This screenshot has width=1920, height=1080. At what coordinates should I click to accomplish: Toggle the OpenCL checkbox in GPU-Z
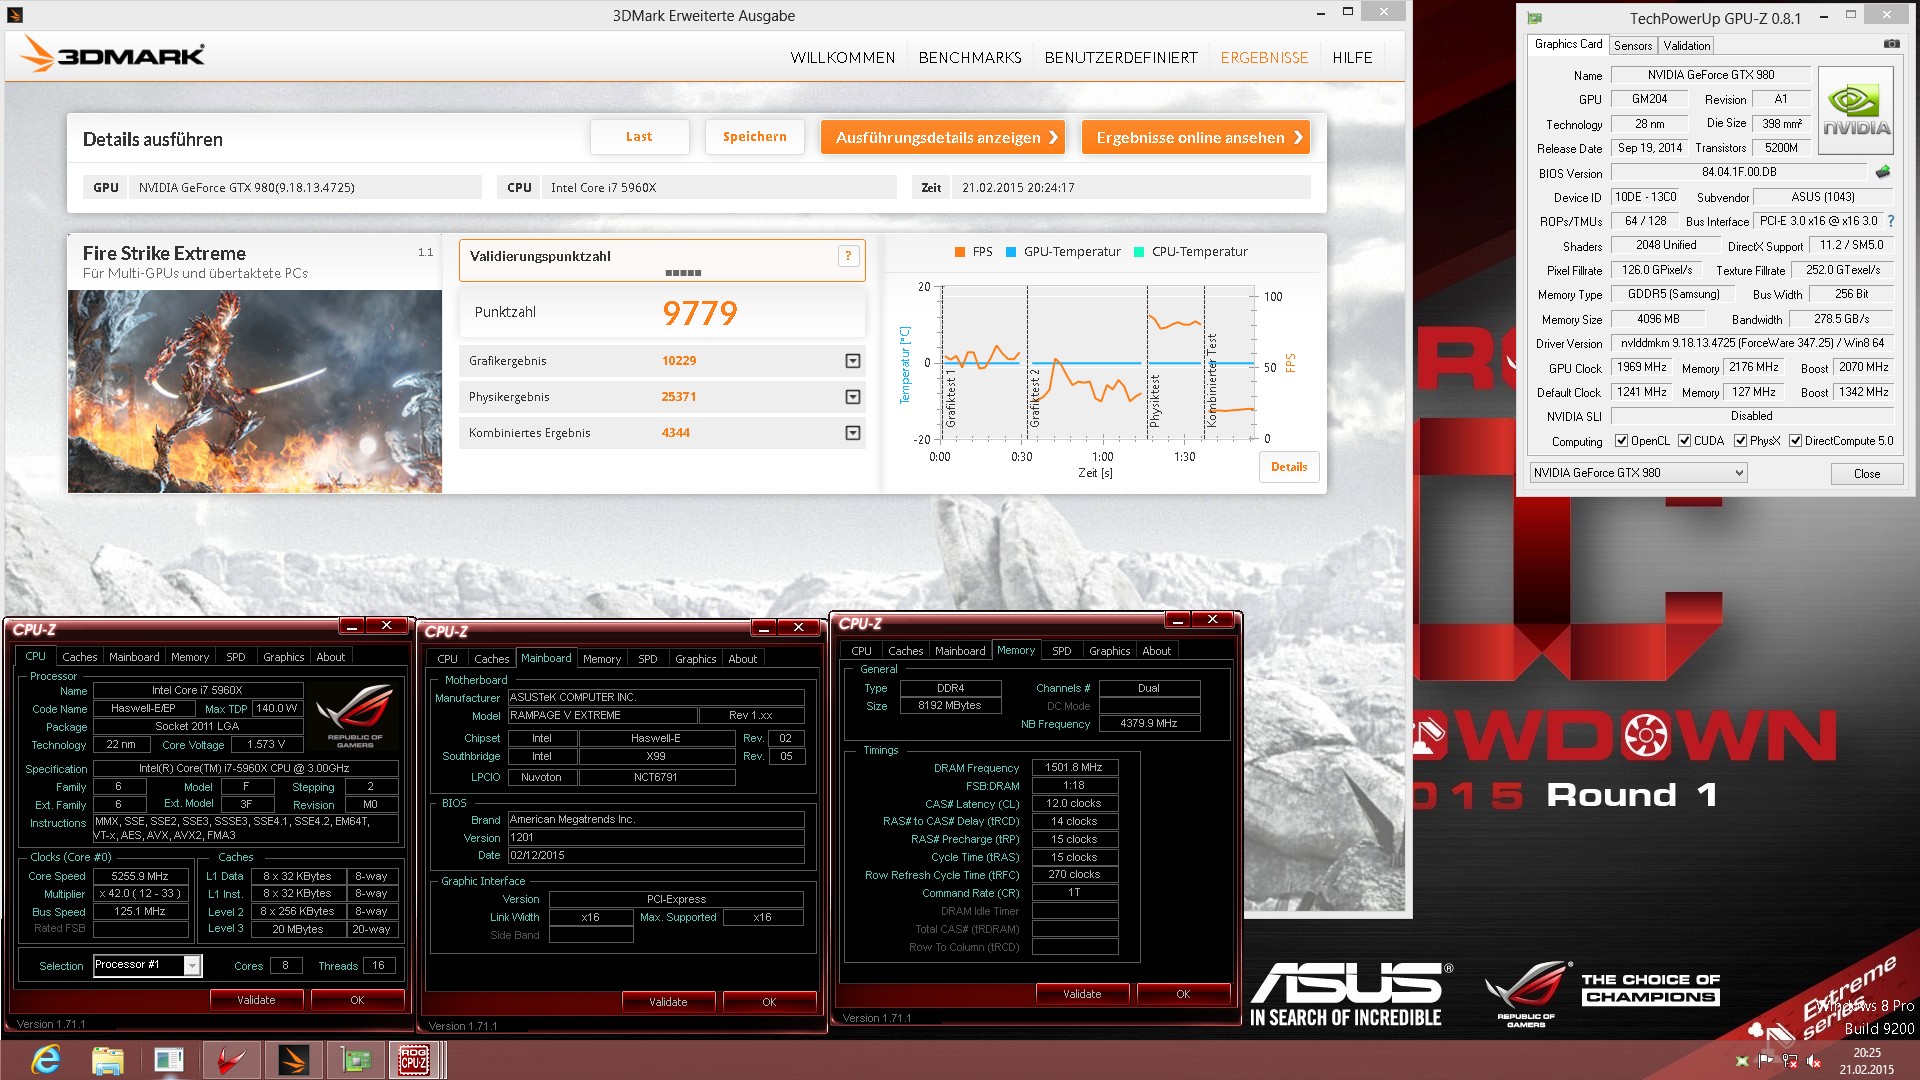pos(1622,441)
